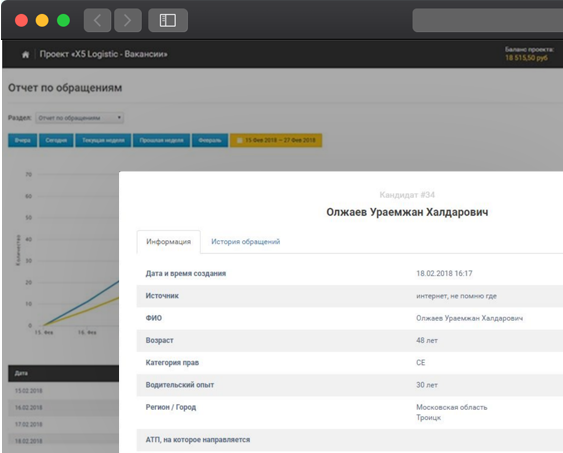Click the home icon in the header
The width and height of the screenshot is (563, 453).
(25, 55)
